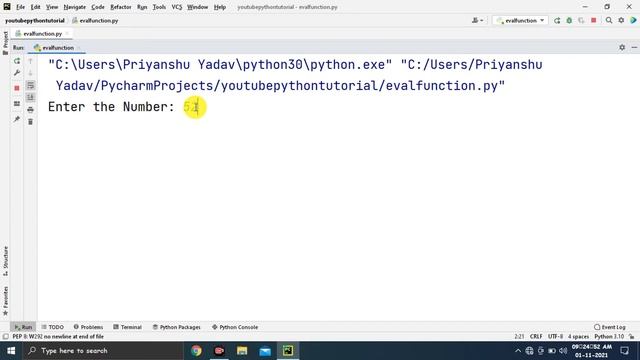
Task: Close the evalfunction.py editor tab
Action: coord(67,33)
